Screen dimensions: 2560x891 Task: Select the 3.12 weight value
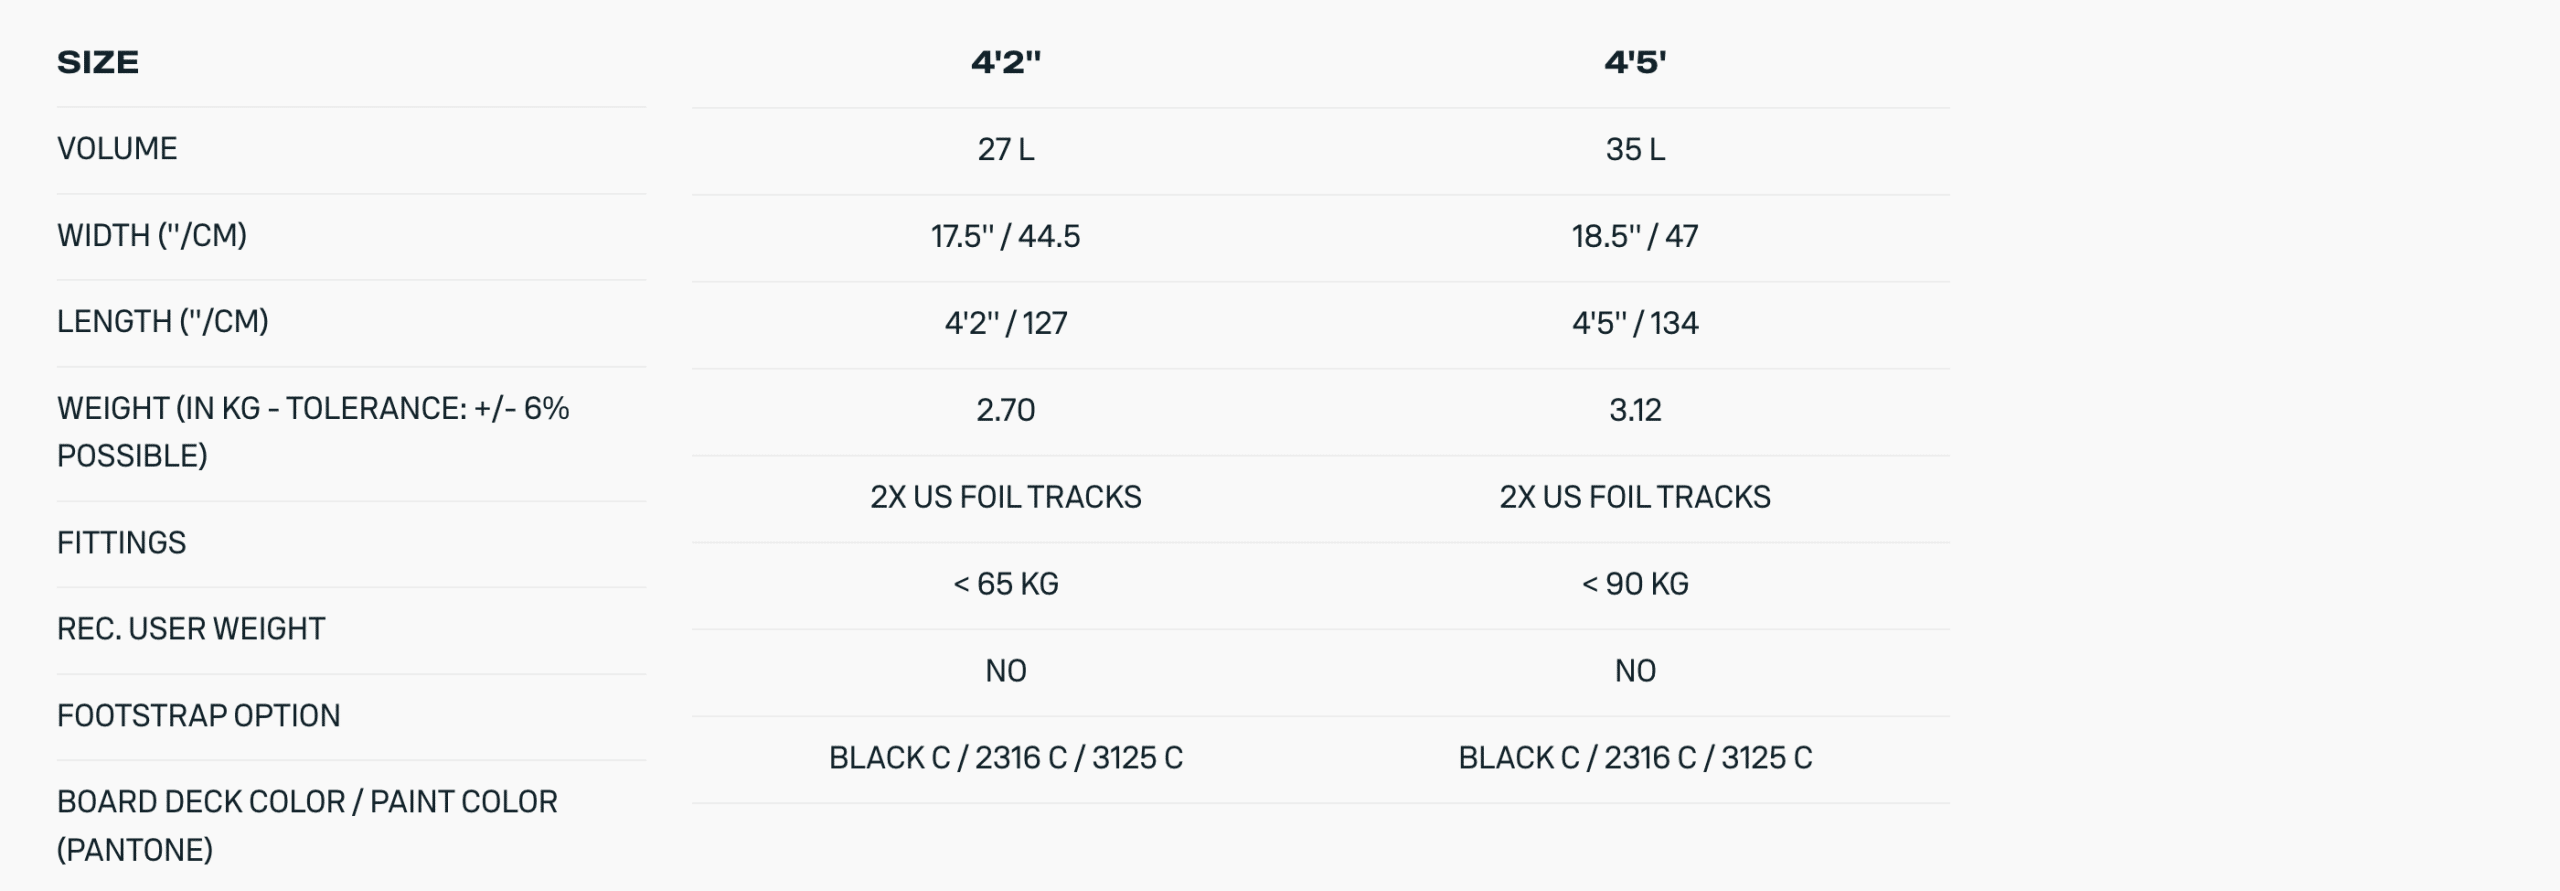pyautogui.click(x=1635, y=411)
